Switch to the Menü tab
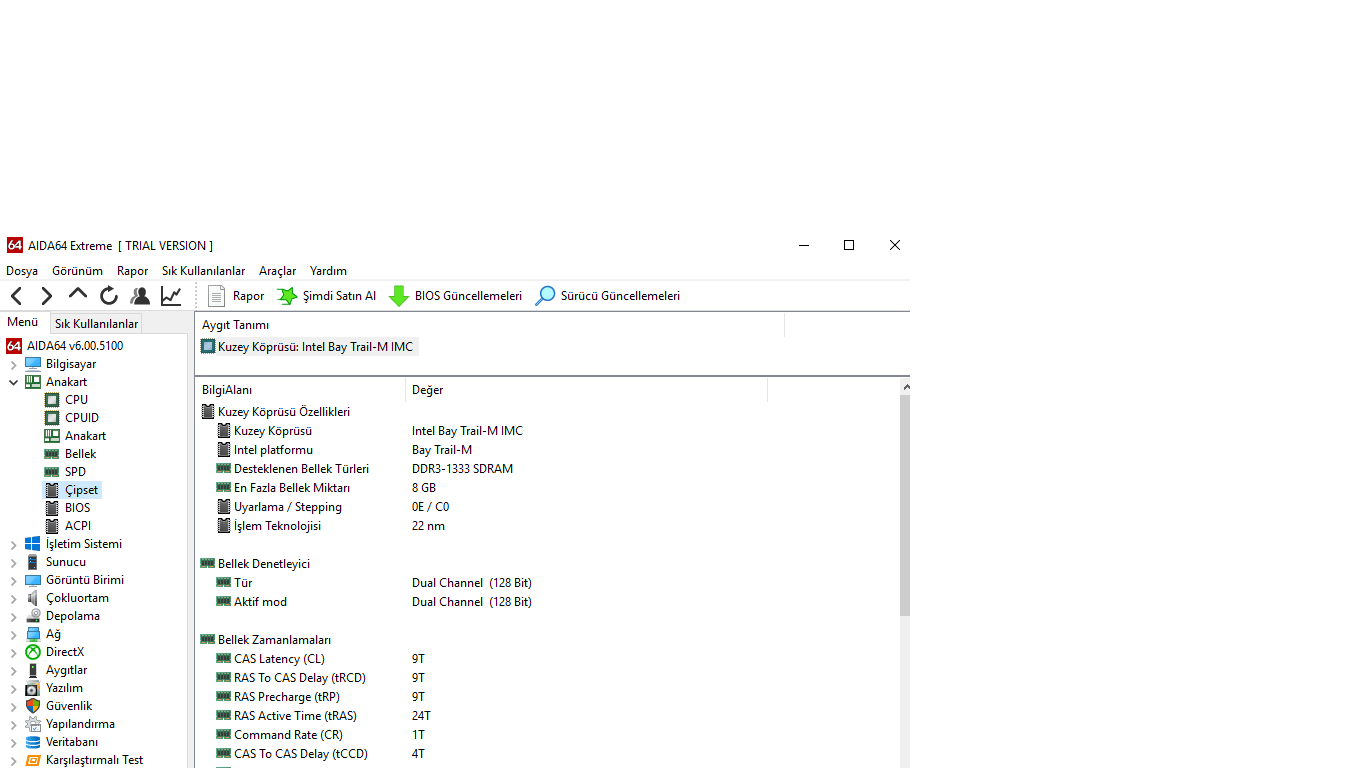 click(x=23, y=322)
